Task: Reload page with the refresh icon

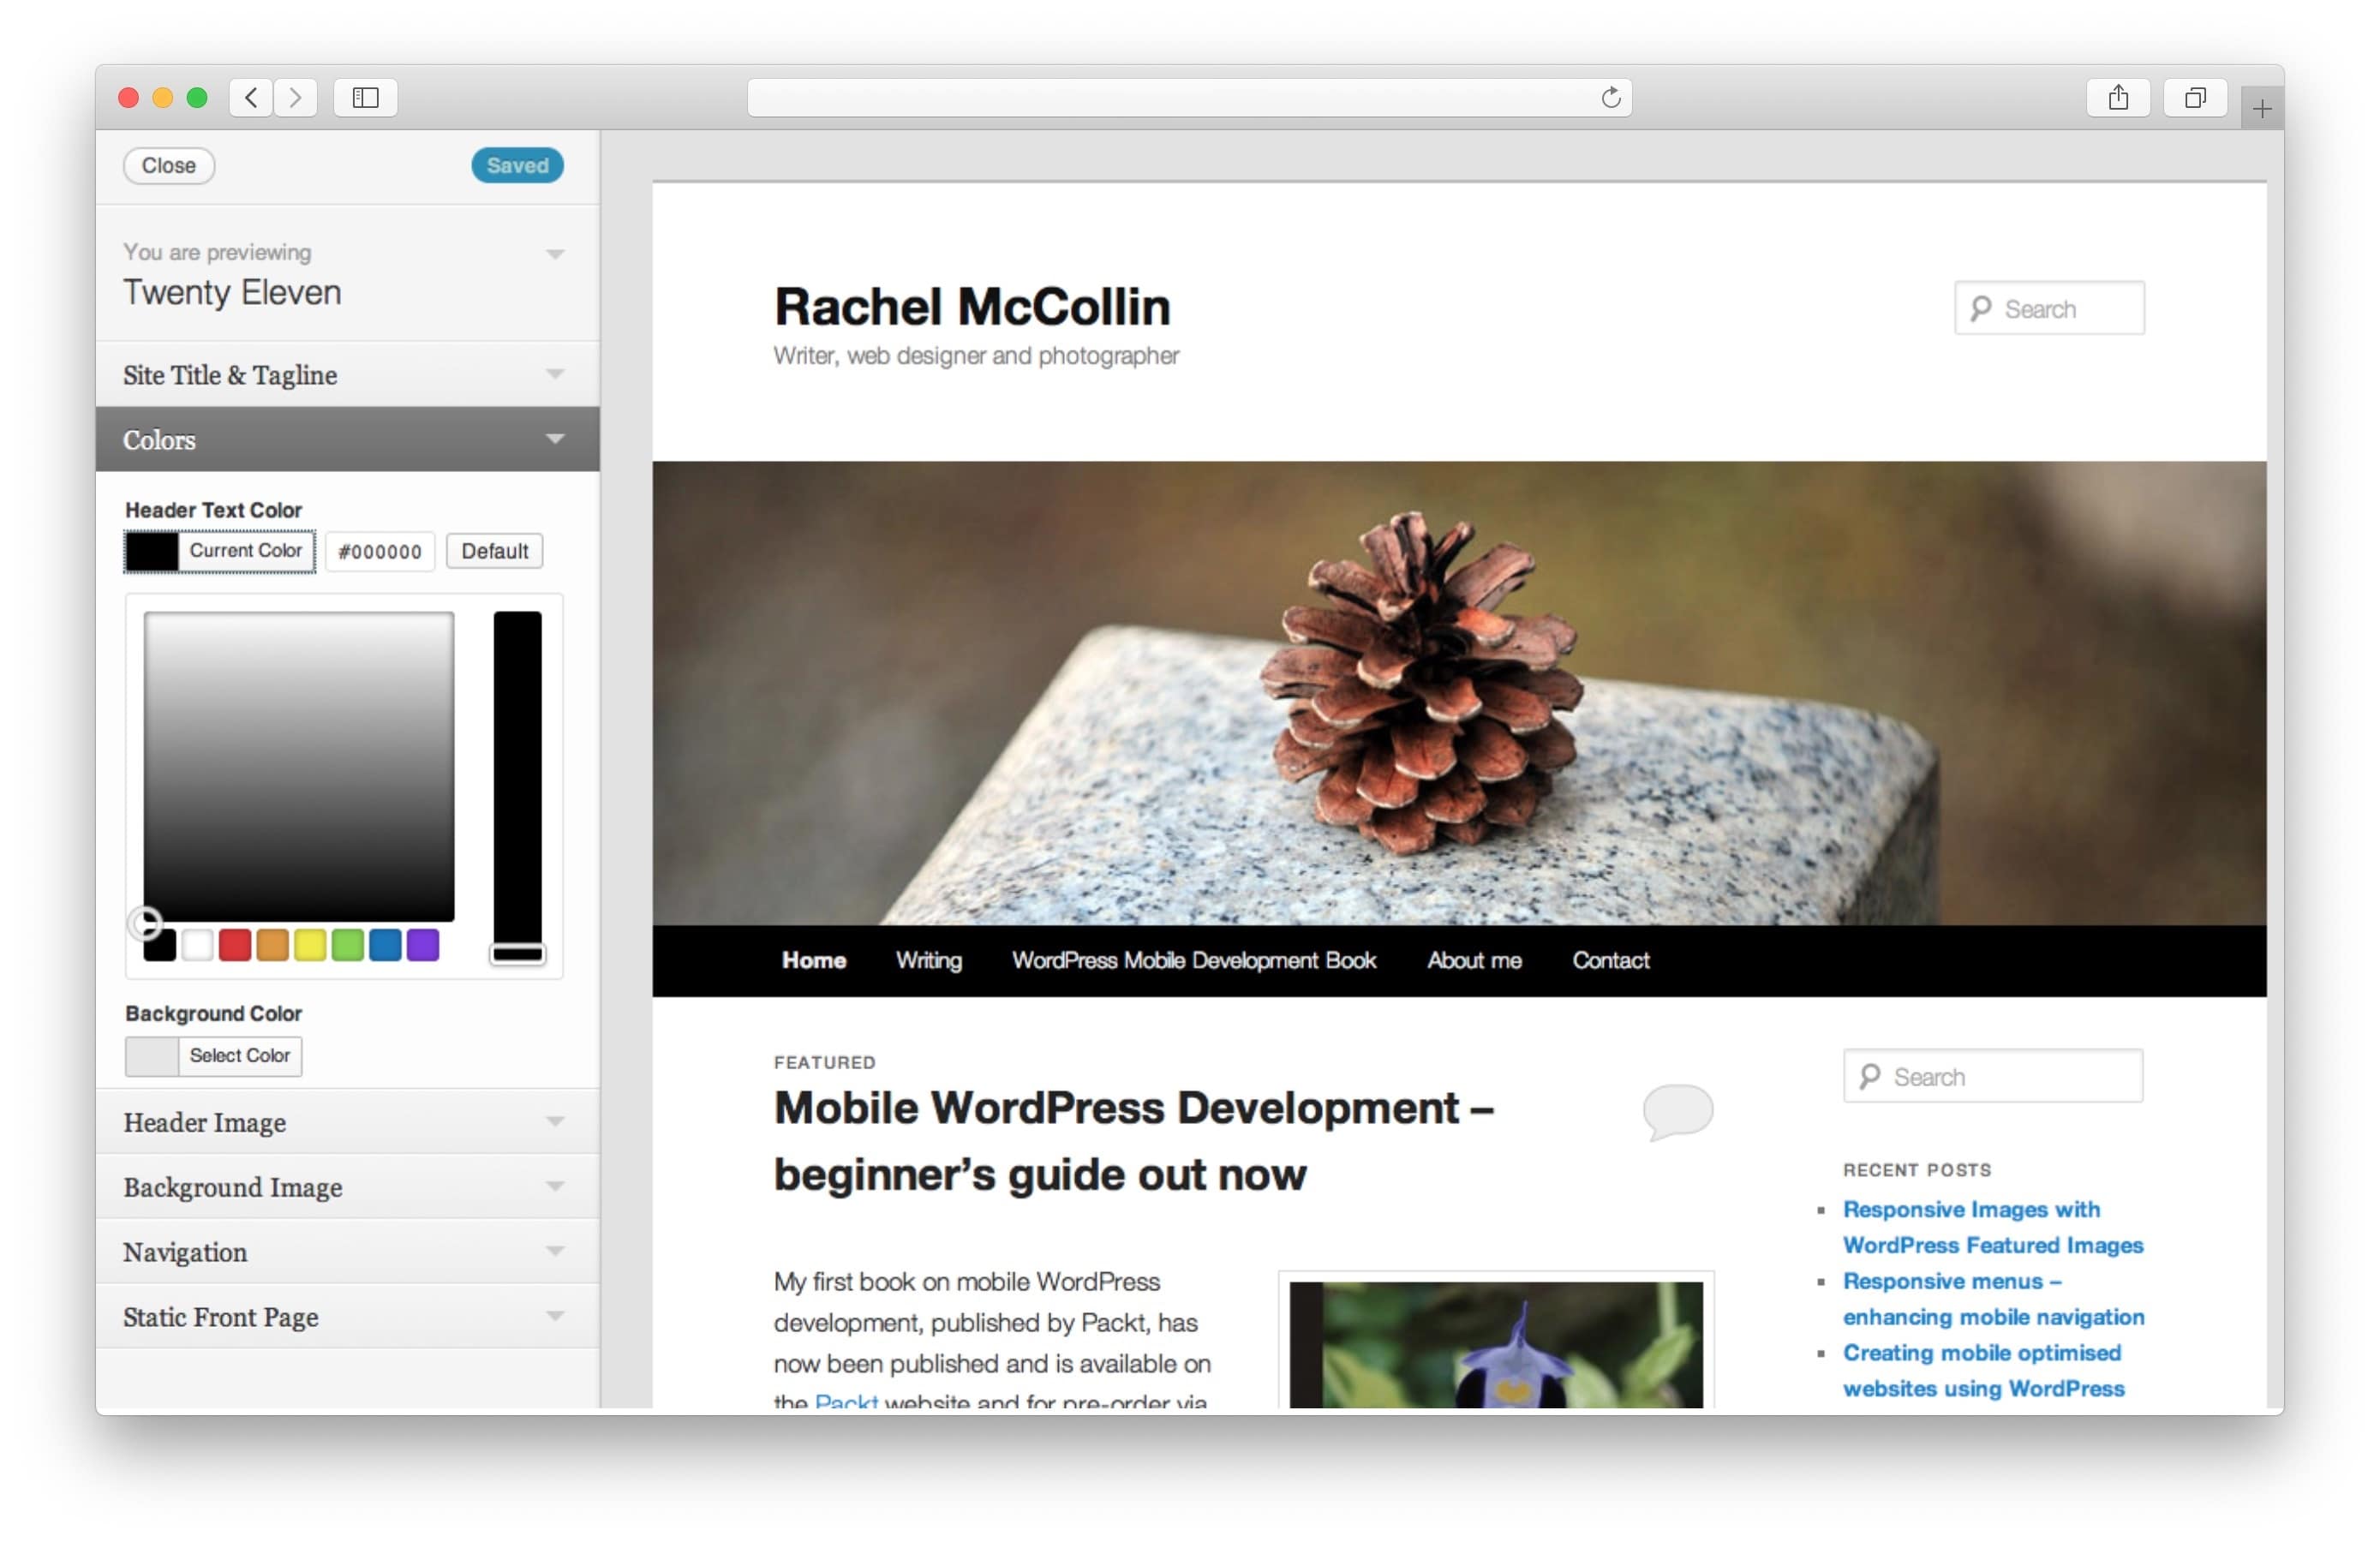Action: pyautogui.click(x=1610, y=97)
